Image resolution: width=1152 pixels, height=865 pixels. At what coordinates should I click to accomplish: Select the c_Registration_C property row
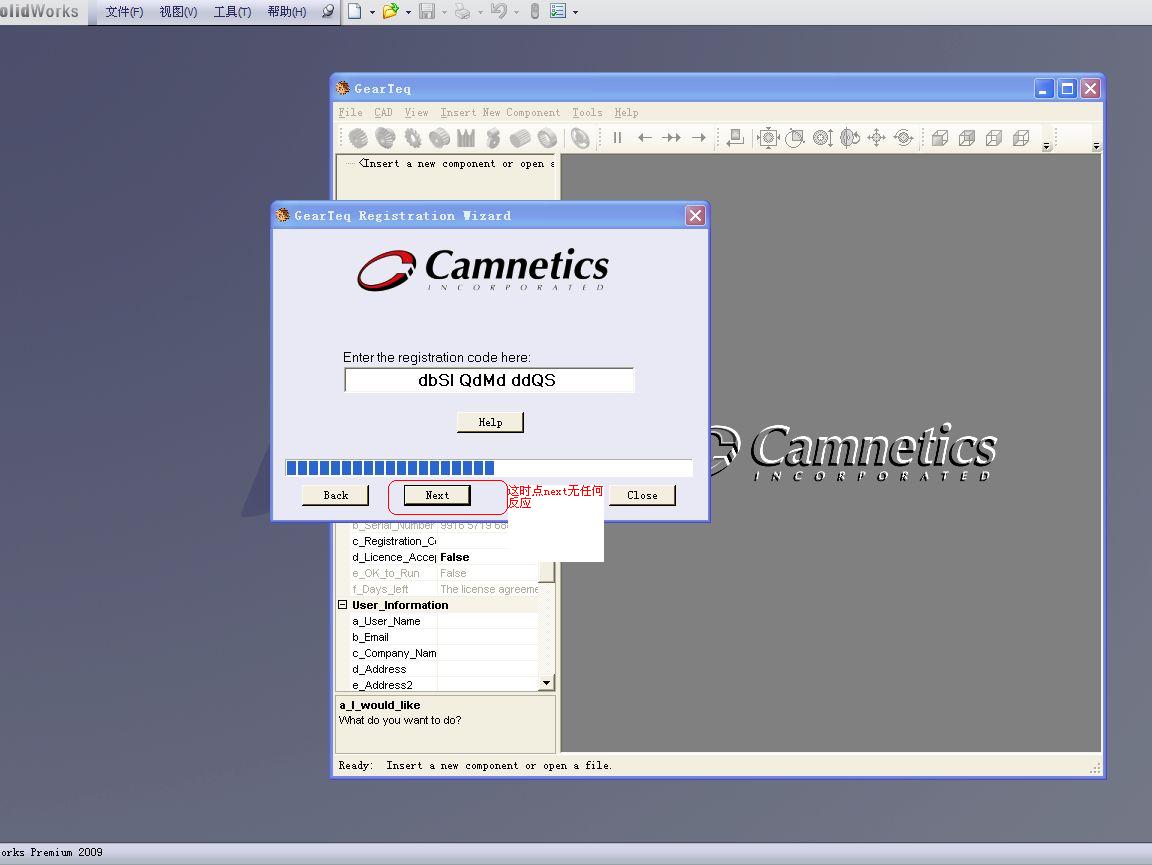point(428,541)
